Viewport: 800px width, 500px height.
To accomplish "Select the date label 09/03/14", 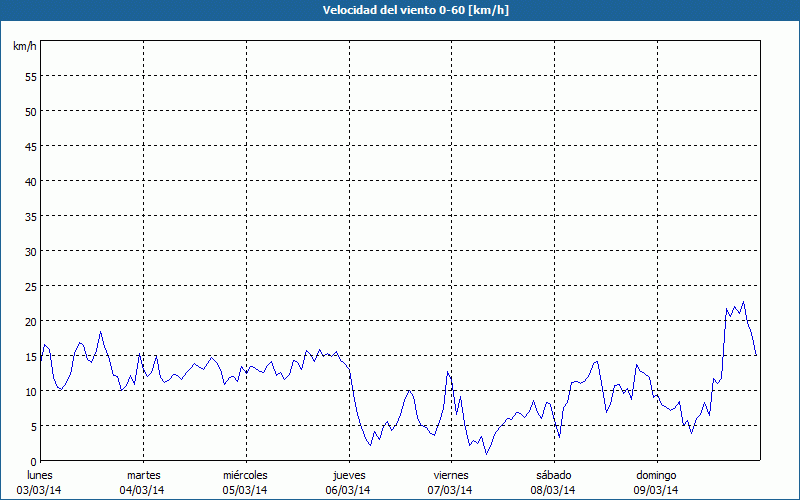I will pyautogui.click(x=656, y=490).
